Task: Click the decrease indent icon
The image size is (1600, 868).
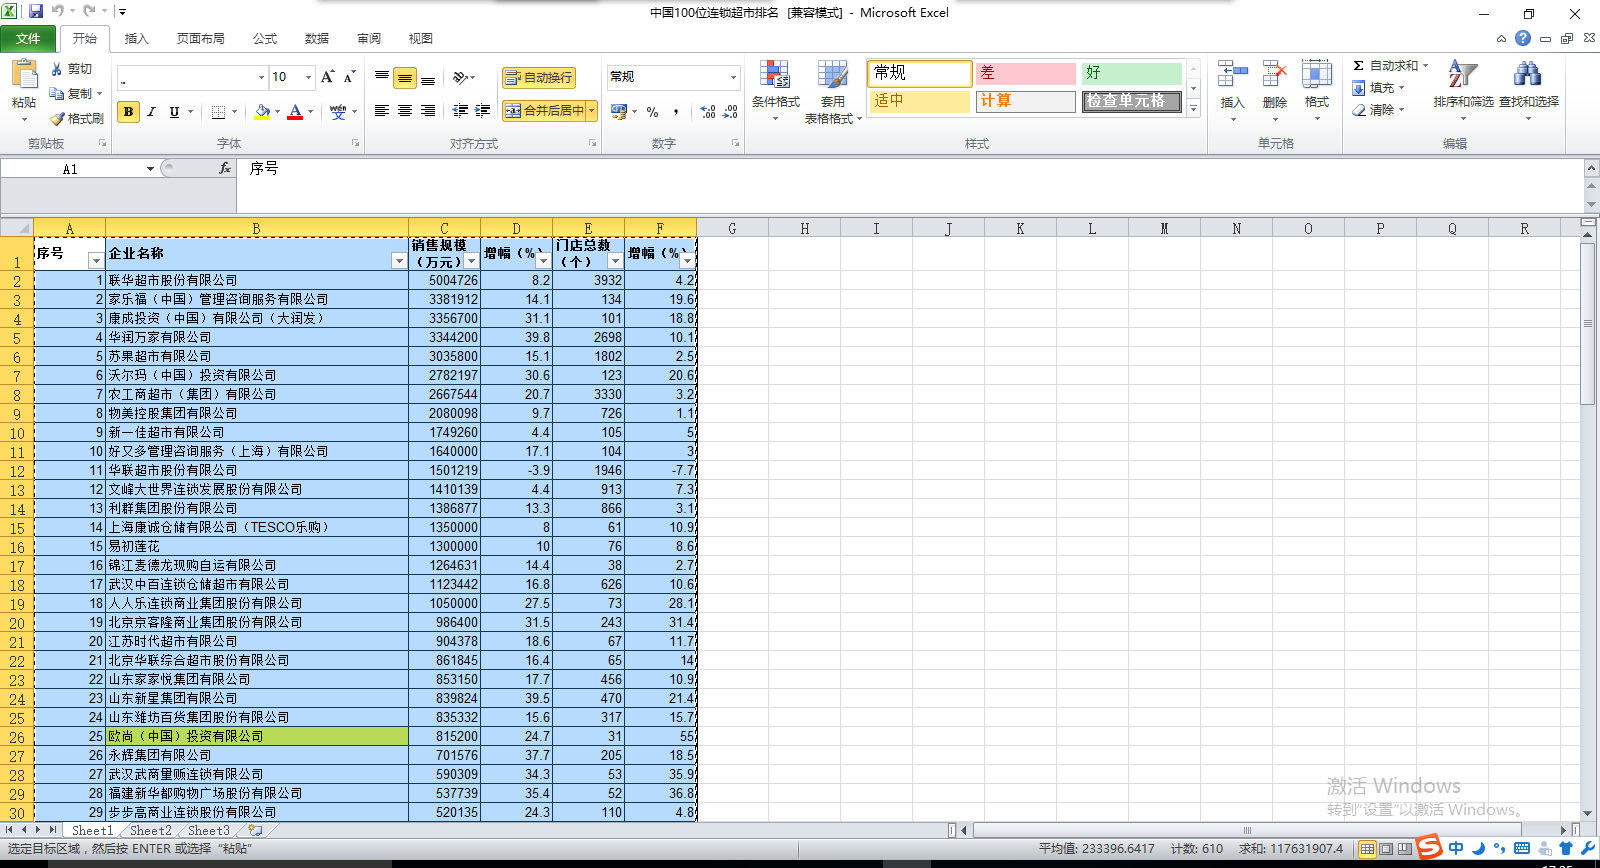Action: pos(460,111)
